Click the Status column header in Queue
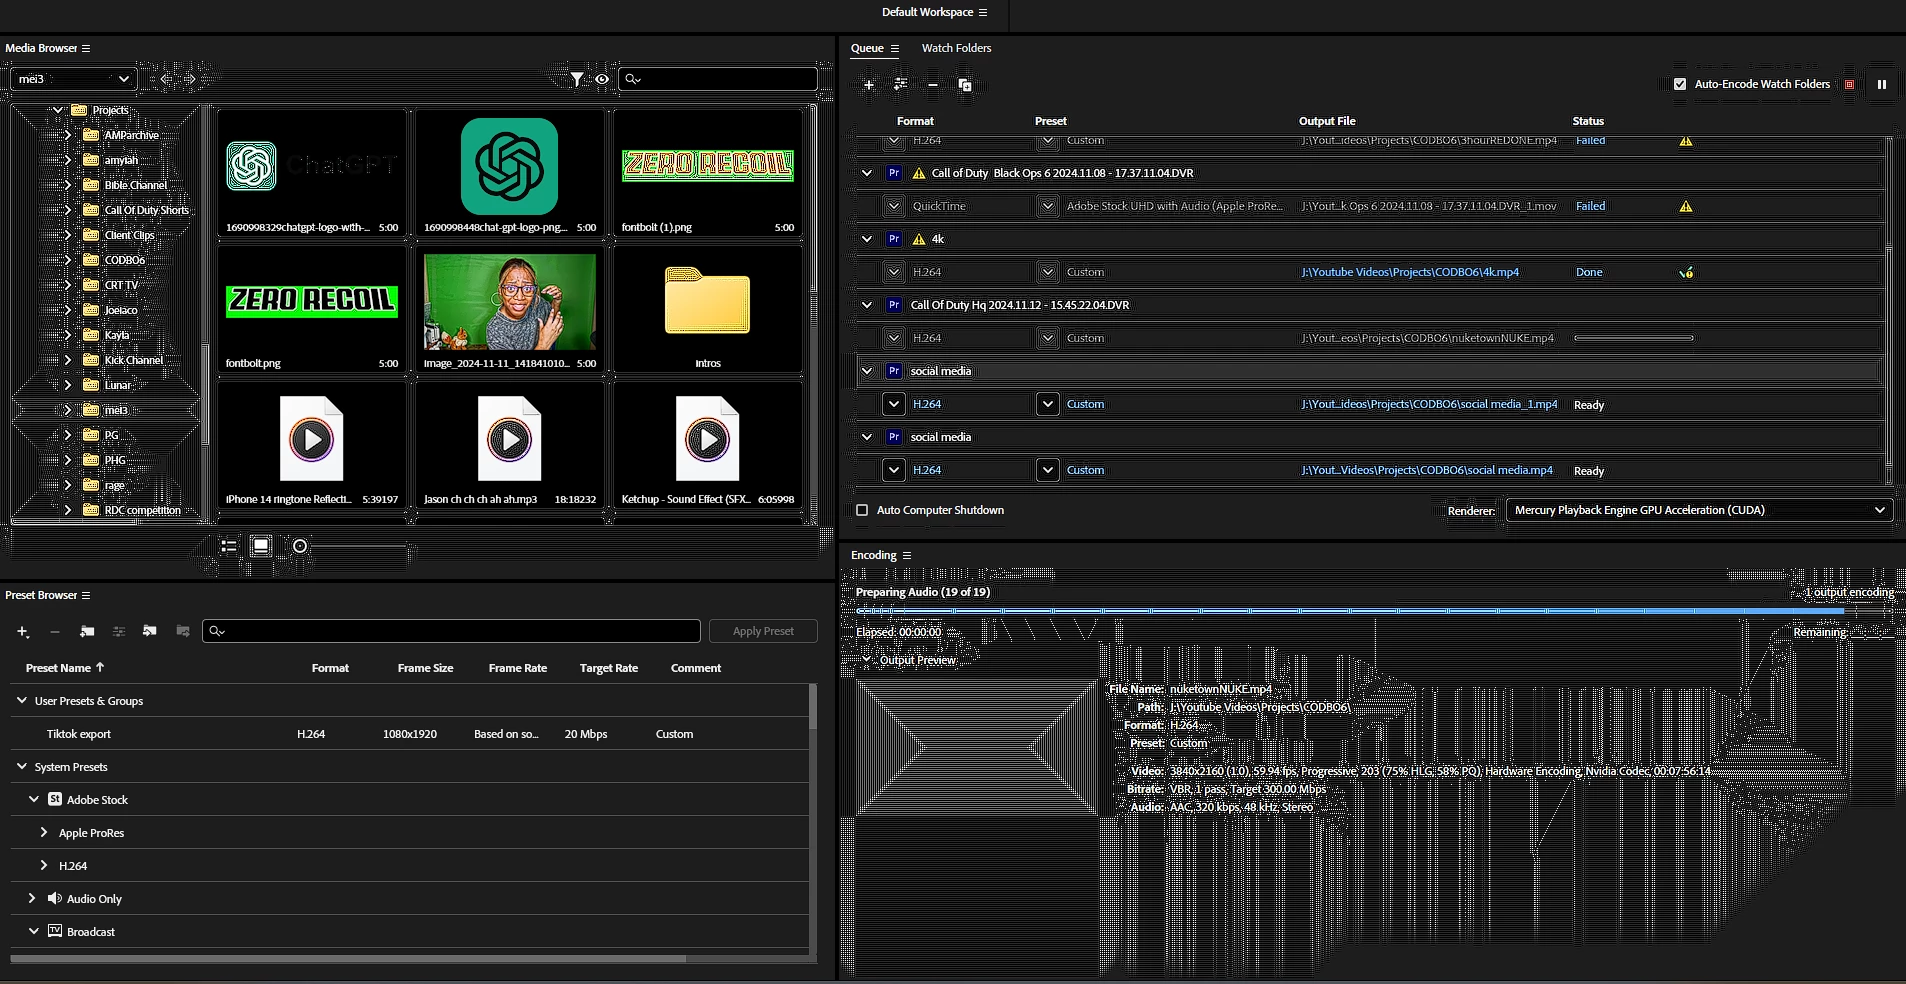Screen dimensions: 1906x984 (x=1588, y=121)
